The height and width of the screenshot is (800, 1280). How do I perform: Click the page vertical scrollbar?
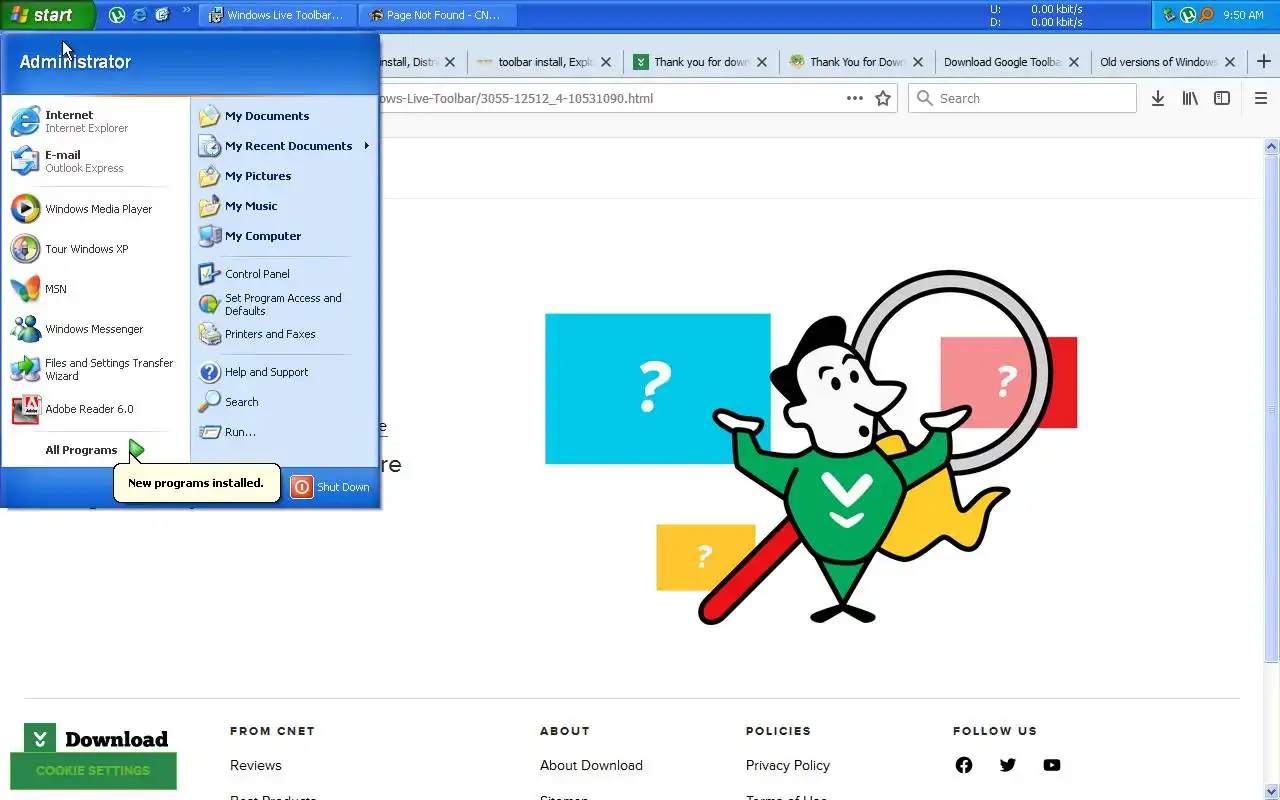[x=1272, y=408]
